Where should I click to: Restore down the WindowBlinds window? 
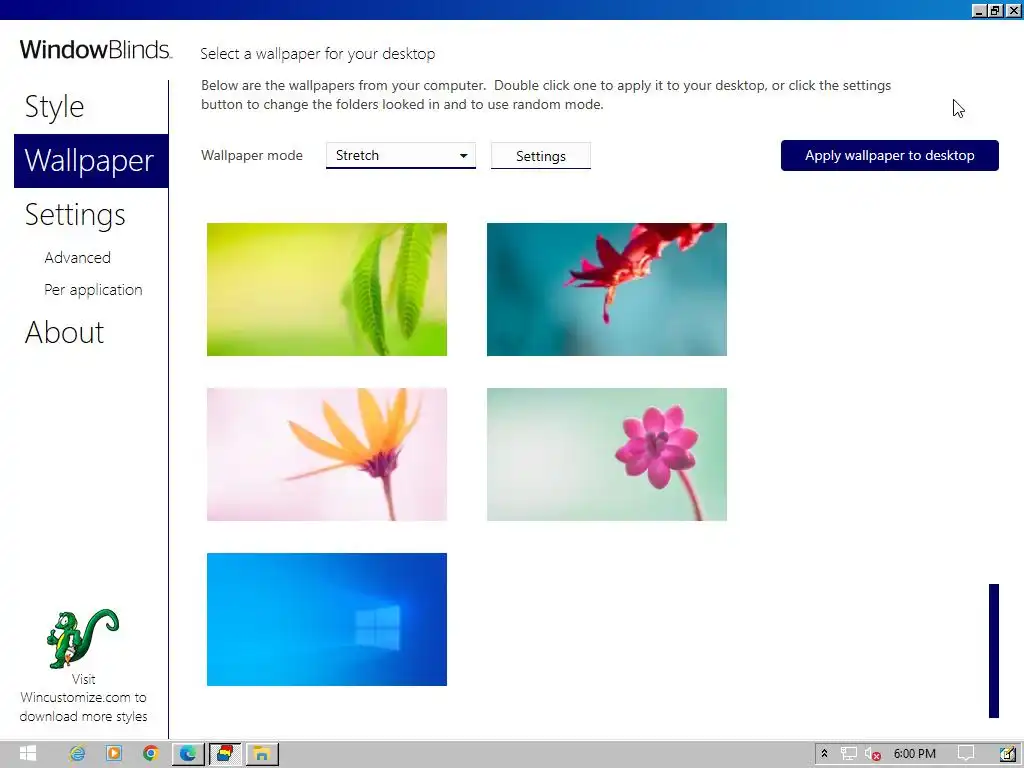[995, 10]
